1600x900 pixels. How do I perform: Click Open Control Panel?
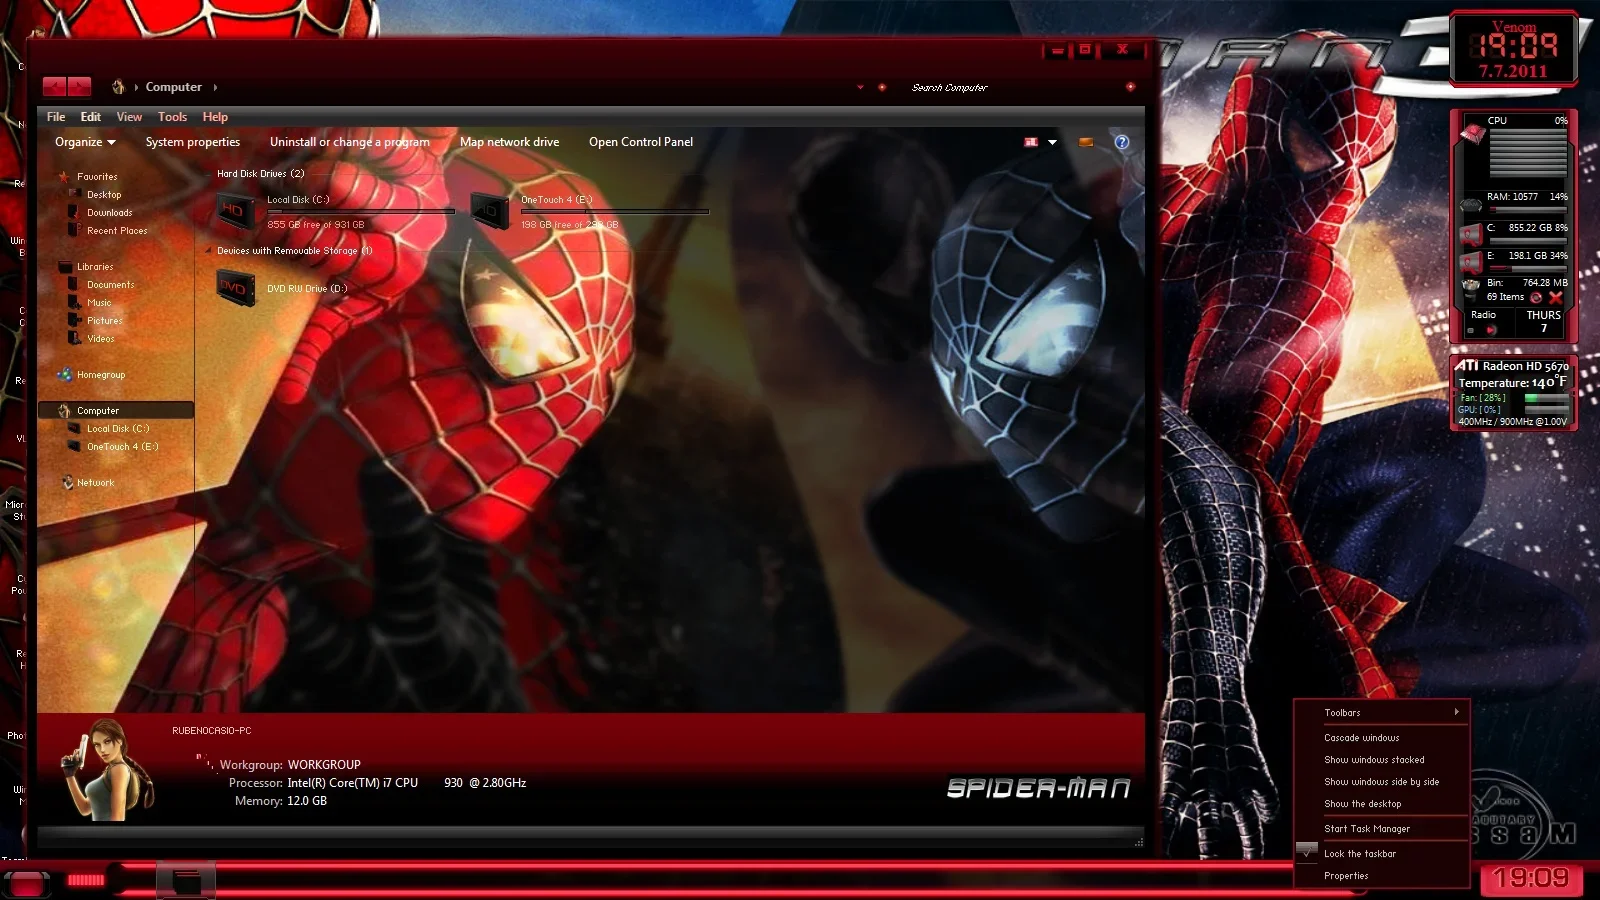pyautogui.click(x=641, y=142)
